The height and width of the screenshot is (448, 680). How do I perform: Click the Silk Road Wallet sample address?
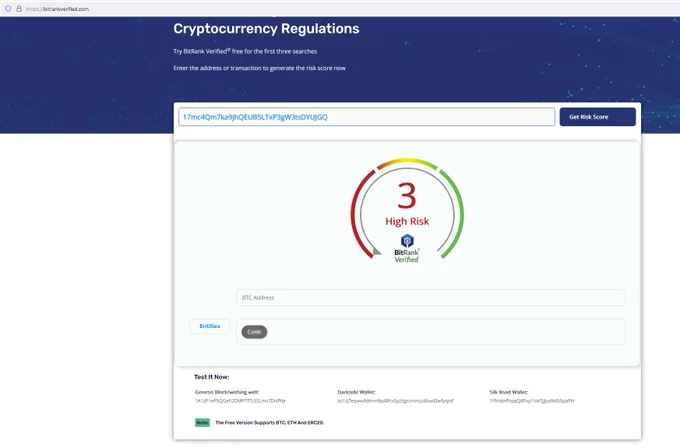532,401
